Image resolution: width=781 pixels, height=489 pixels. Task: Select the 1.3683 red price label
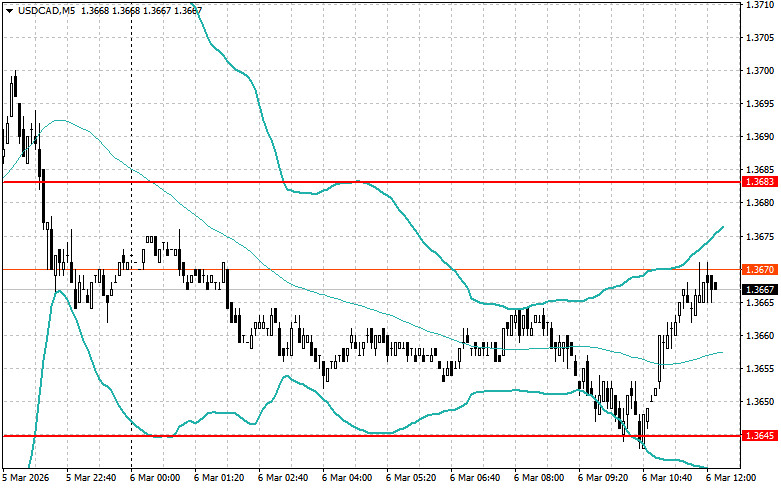(760, 182)
